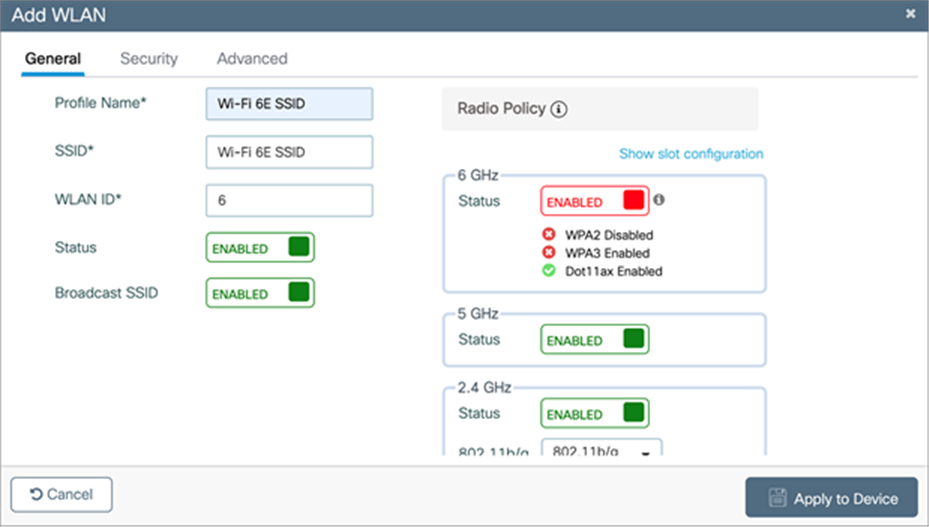Image resolution: width=929 pixels, height=527 pixels.
Task: Switch to the General tab
Action: point(53,59)
